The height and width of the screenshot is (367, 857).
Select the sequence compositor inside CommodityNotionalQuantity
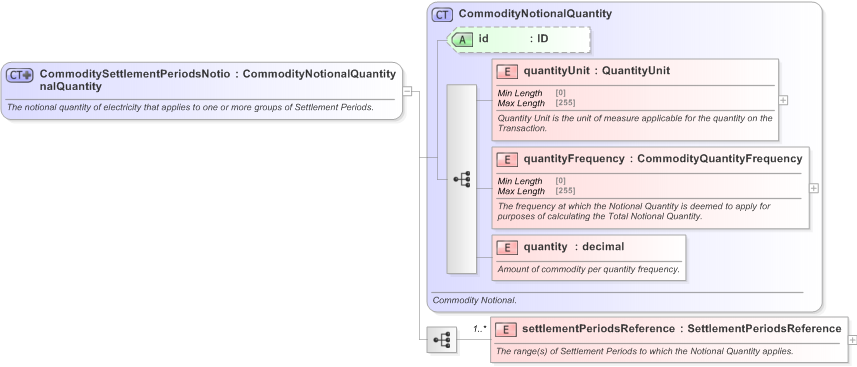pyautogui.click(x=462, y=179)
